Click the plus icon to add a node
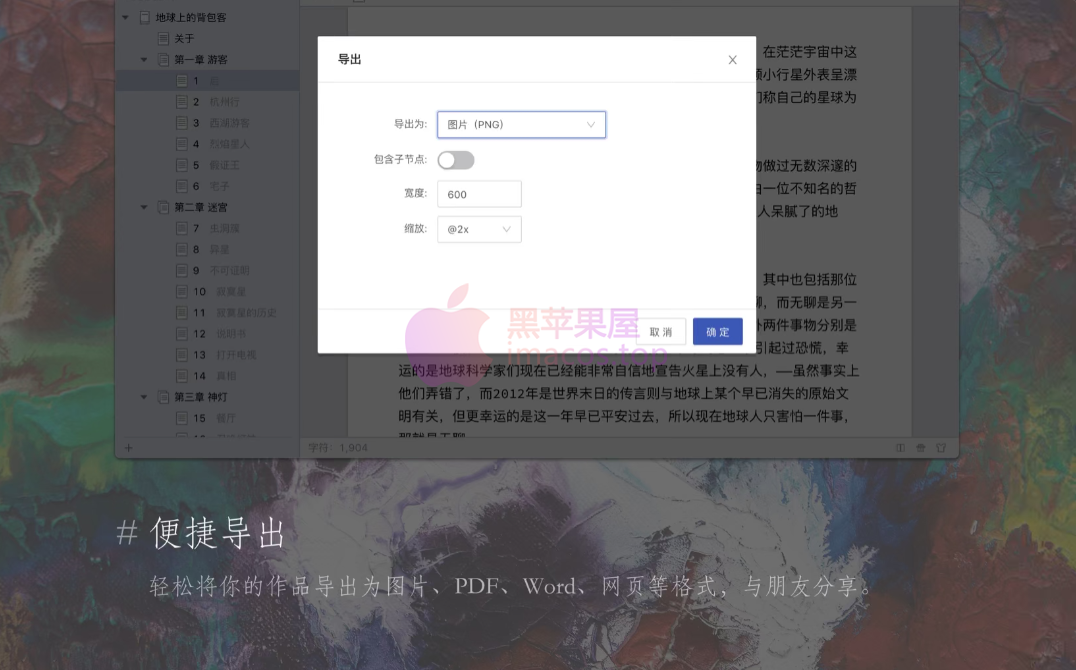1076x670 pixels. 127,448
